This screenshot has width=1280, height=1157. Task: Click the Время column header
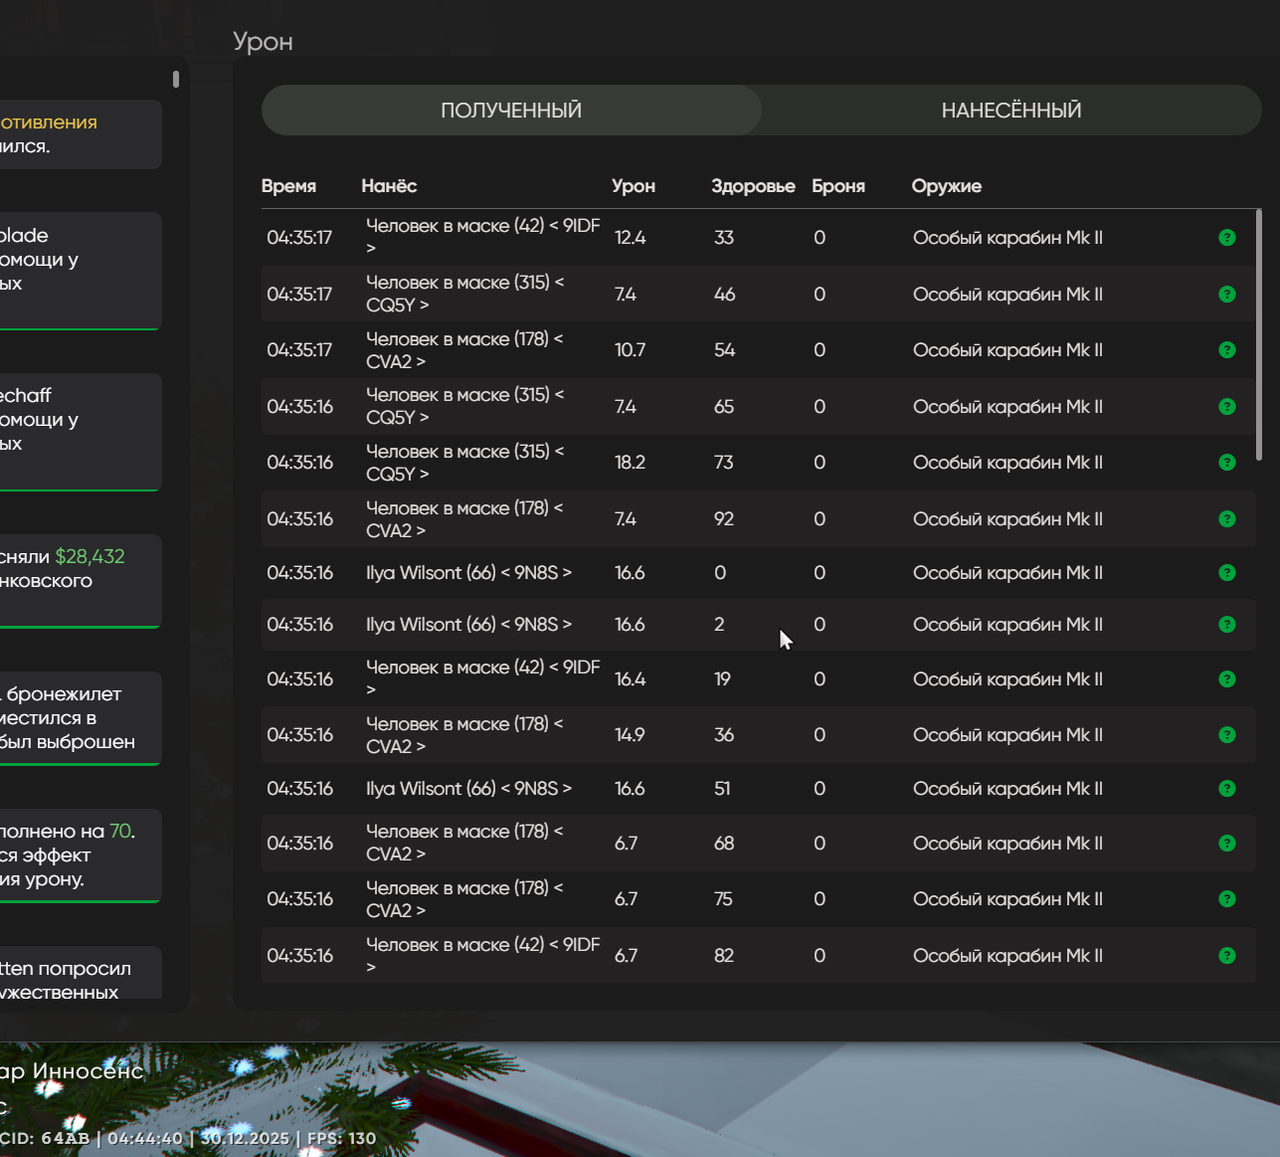[288, 186]
